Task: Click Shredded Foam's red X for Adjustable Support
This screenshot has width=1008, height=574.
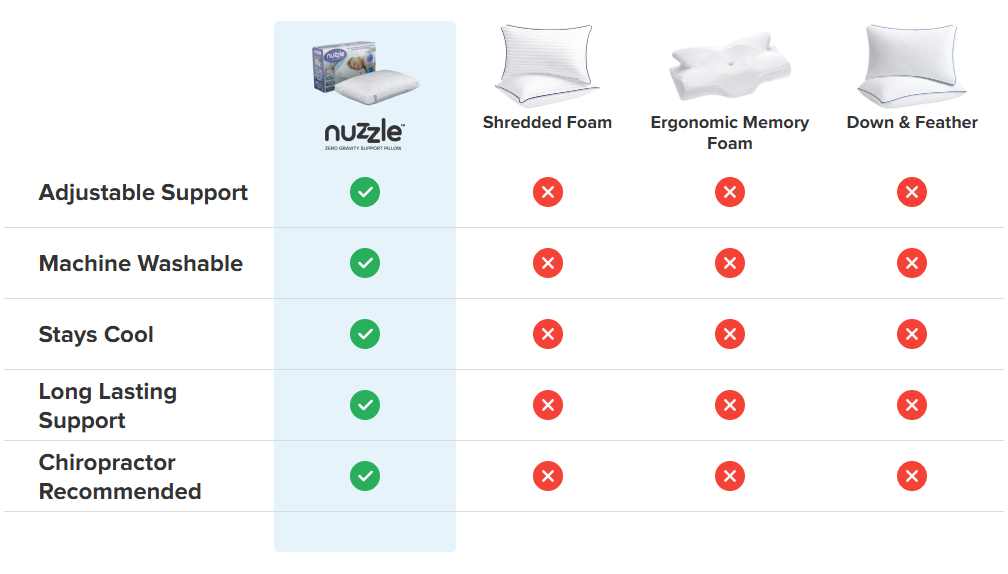Action: coord(547,192)
